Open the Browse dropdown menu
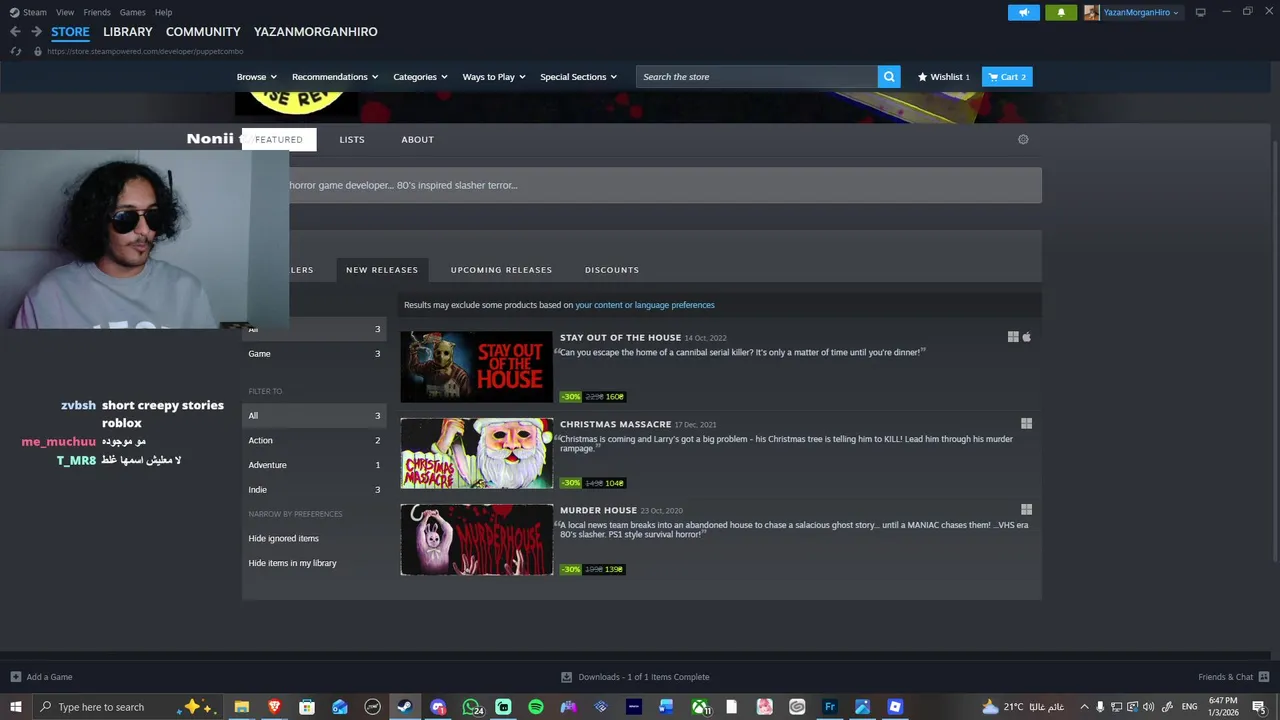 pos(257,77)
